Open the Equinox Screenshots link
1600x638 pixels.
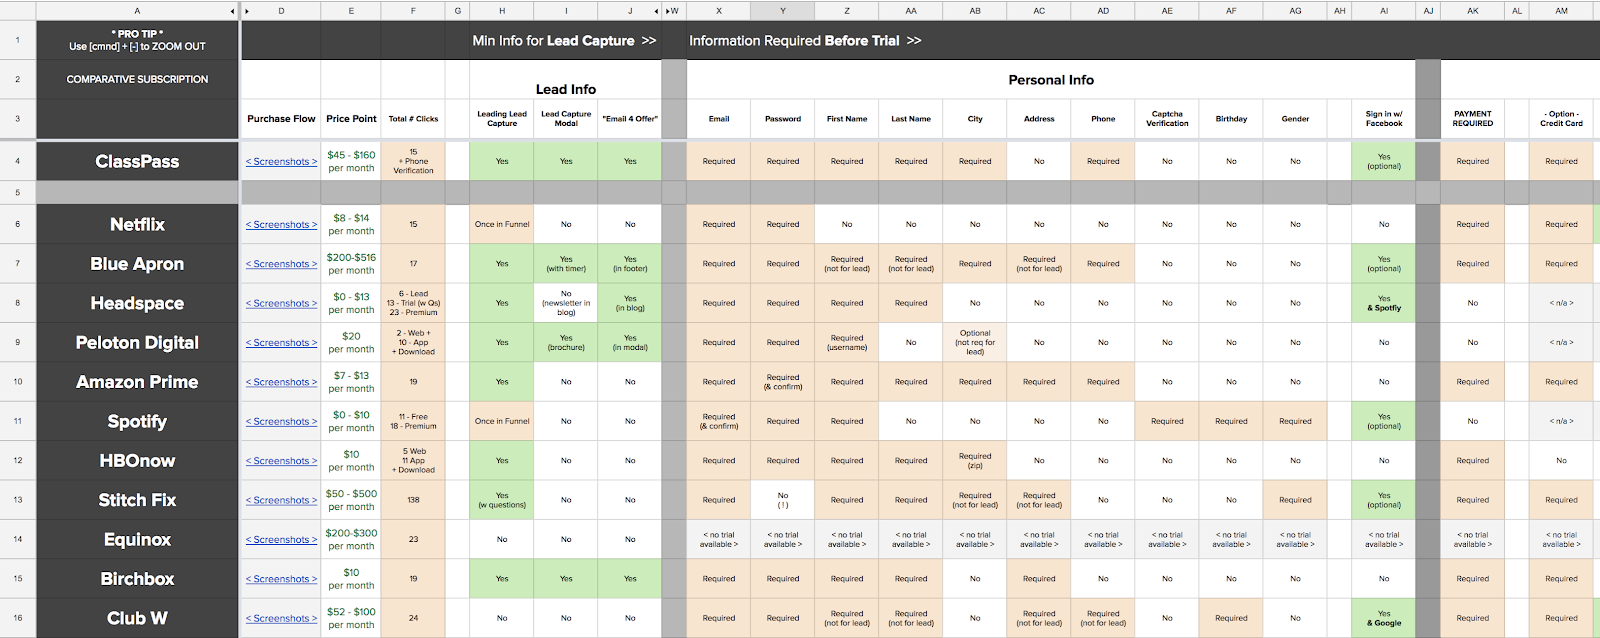pos(281,540)
